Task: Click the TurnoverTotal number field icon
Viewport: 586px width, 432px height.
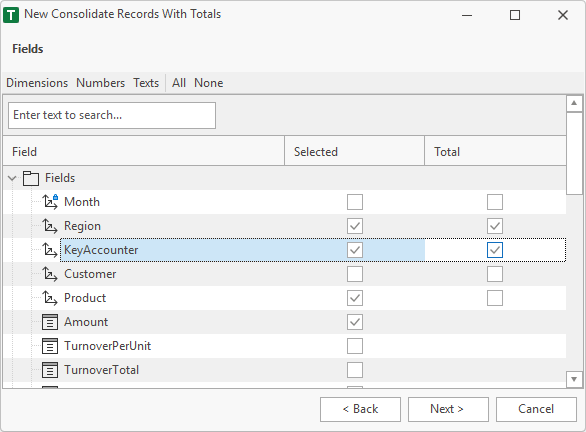Action: pyautogui.click(x=50, y=370)
